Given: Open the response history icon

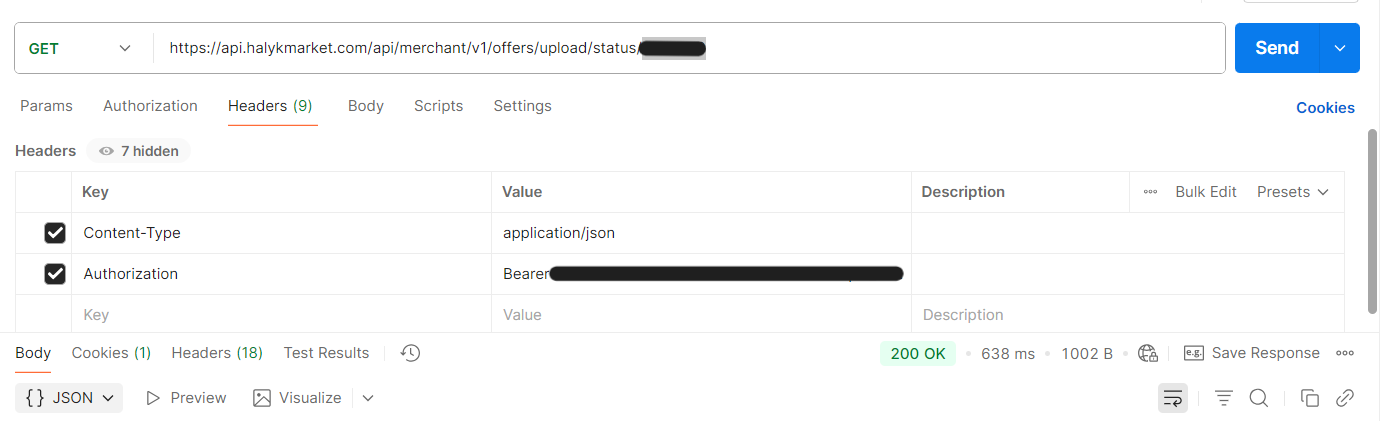Looking at the screenshot, I should click(410, 353).
